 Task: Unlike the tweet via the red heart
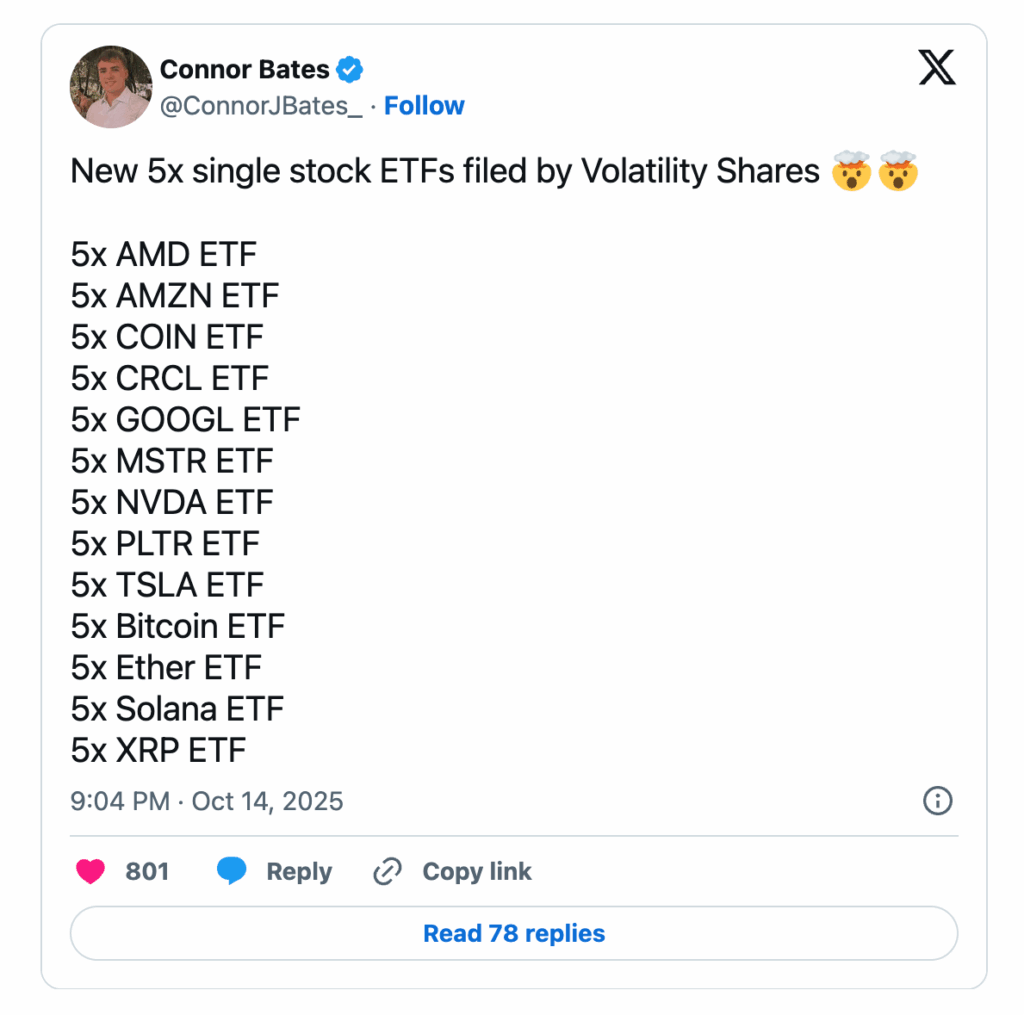tap(90, 871)
